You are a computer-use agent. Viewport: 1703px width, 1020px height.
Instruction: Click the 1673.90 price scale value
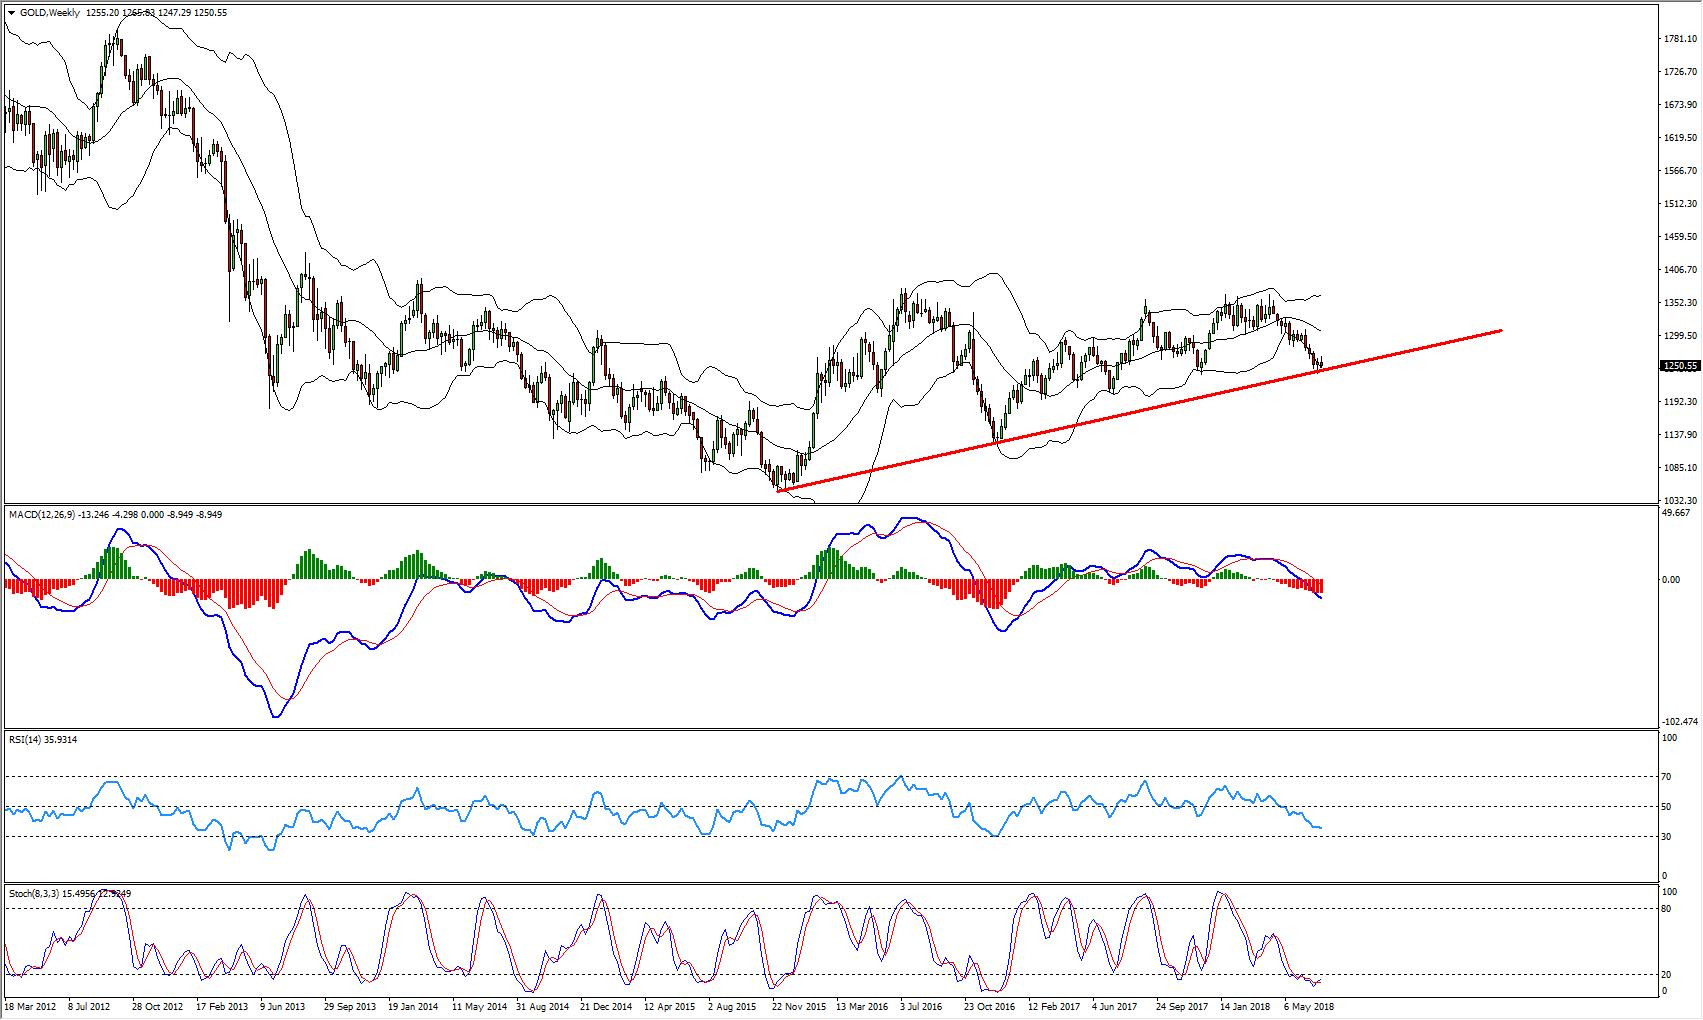pyautogui.click(x=1680, y=105)
